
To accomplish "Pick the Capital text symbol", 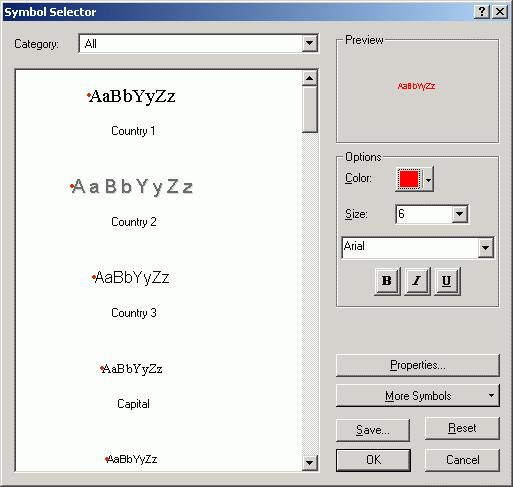I will pyautogui.click(x=133, y=385).
